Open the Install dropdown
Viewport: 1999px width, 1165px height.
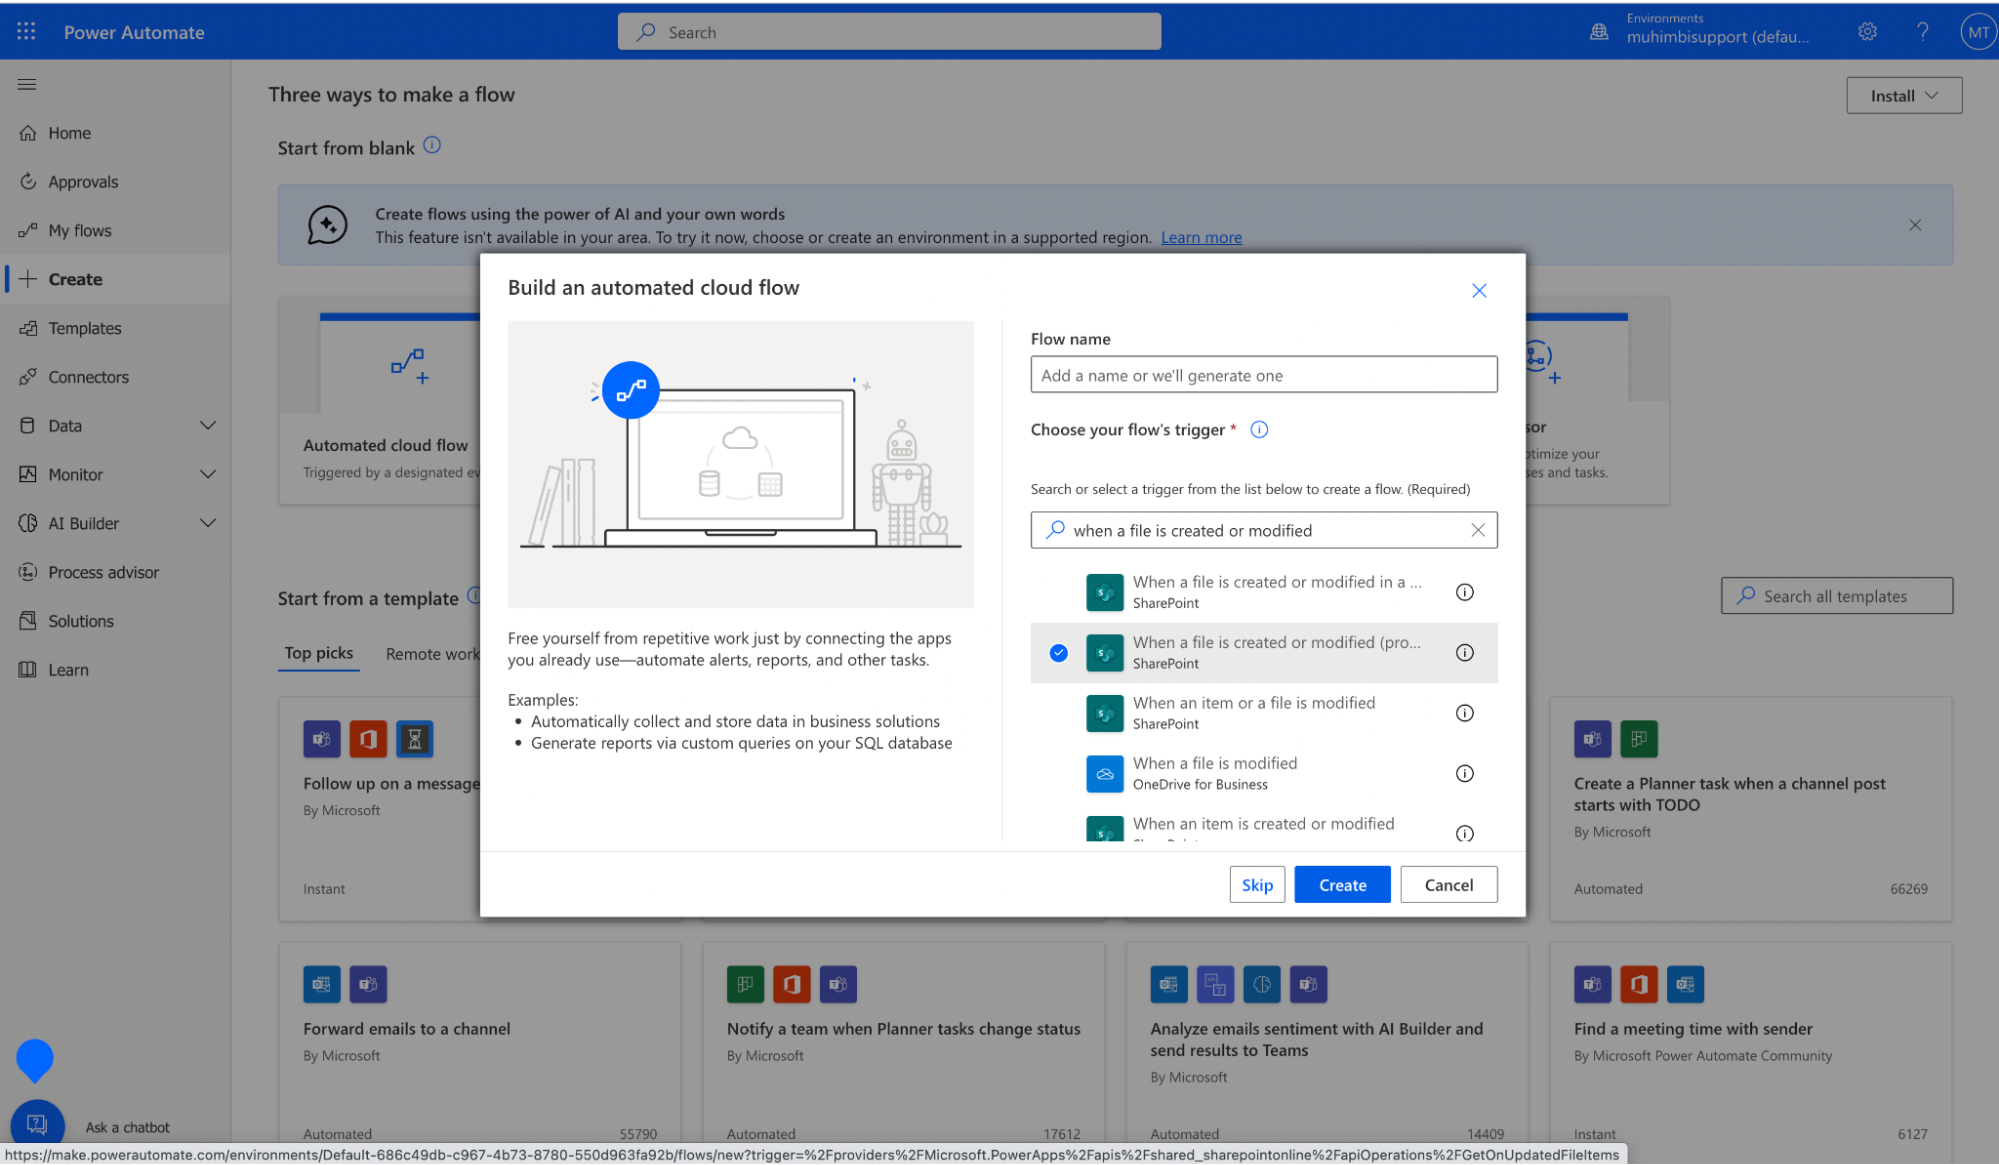click(x=1903, y=95)
